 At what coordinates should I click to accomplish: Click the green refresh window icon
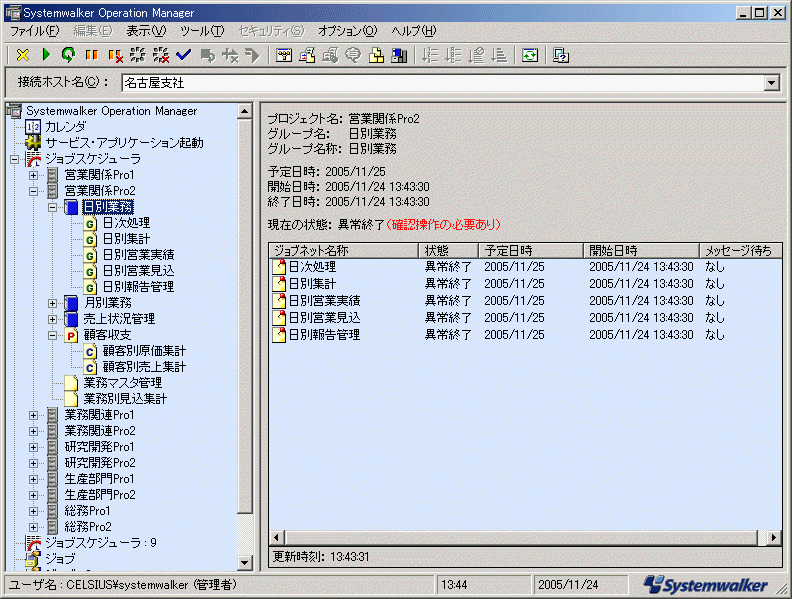click(530, 55)
